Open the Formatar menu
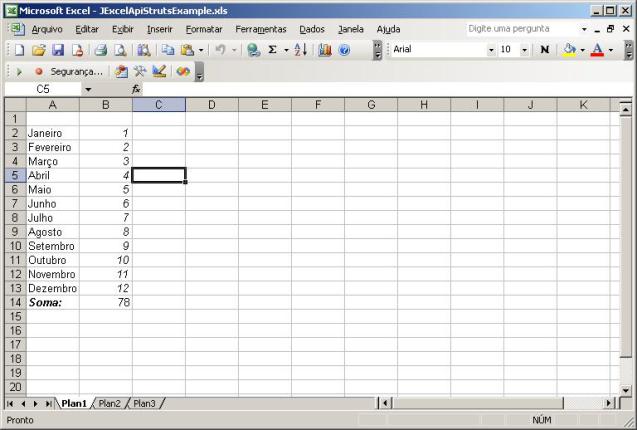Viewport: 637px width, 430px height. [x=204, y=29]
